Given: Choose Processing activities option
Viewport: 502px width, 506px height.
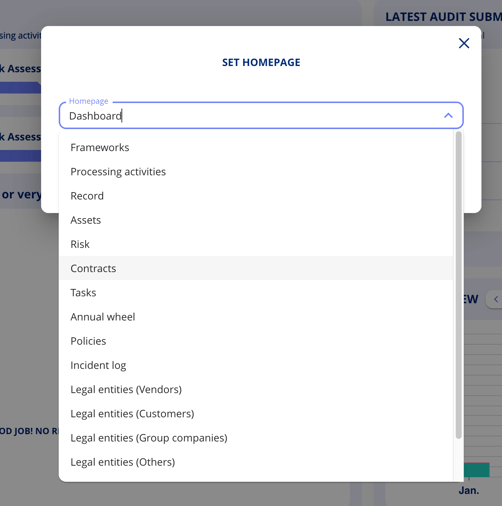Looking at the screenshot, I should pyautogui.click(x=256, y=172).
